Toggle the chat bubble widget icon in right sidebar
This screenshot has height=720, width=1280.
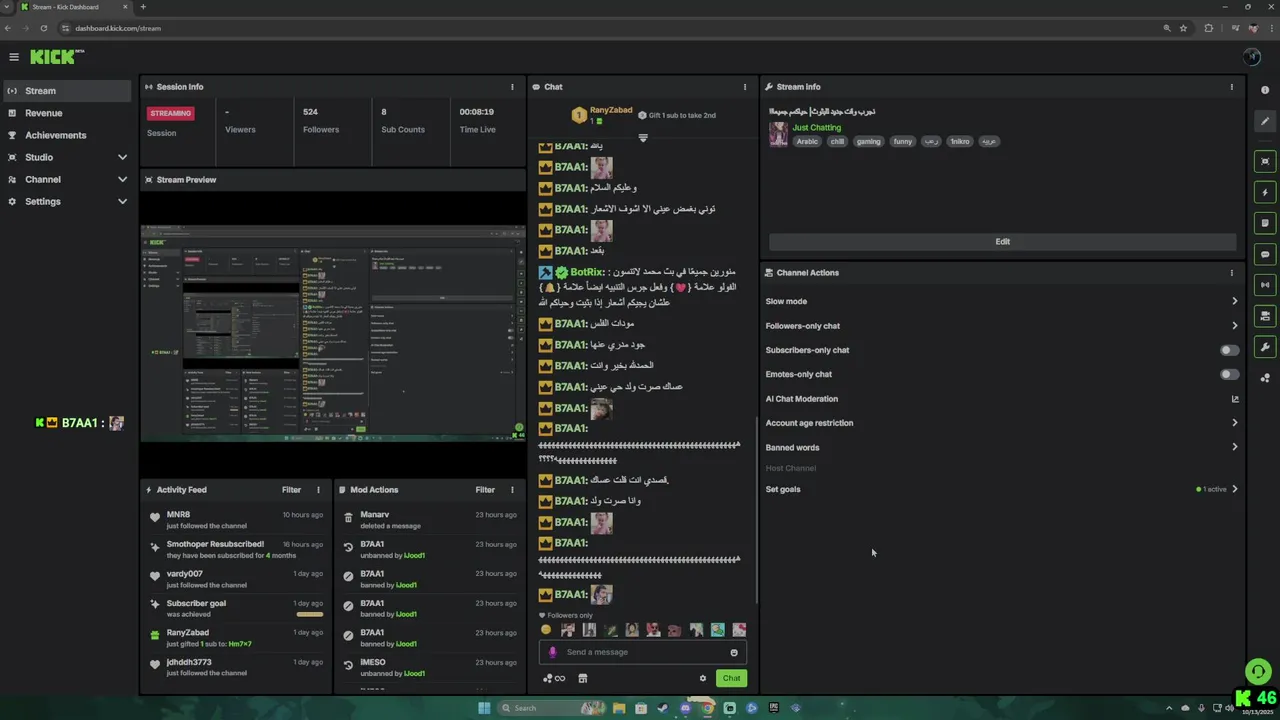(x=1265, y=254)
